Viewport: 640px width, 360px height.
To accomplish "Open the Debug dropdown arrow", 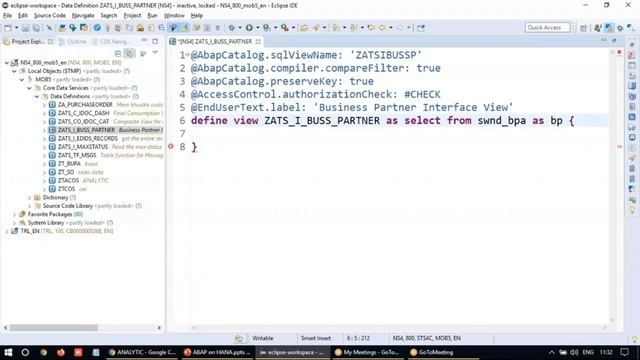I will pyautogui.click(x=240, y=28).
